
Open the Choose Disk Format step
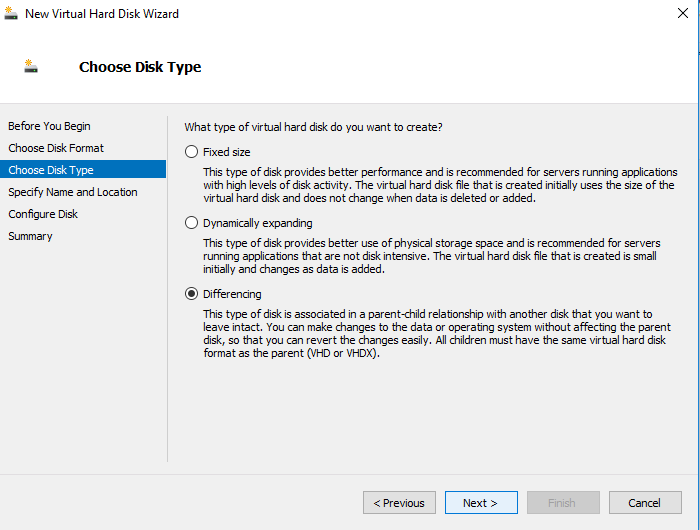56,148
